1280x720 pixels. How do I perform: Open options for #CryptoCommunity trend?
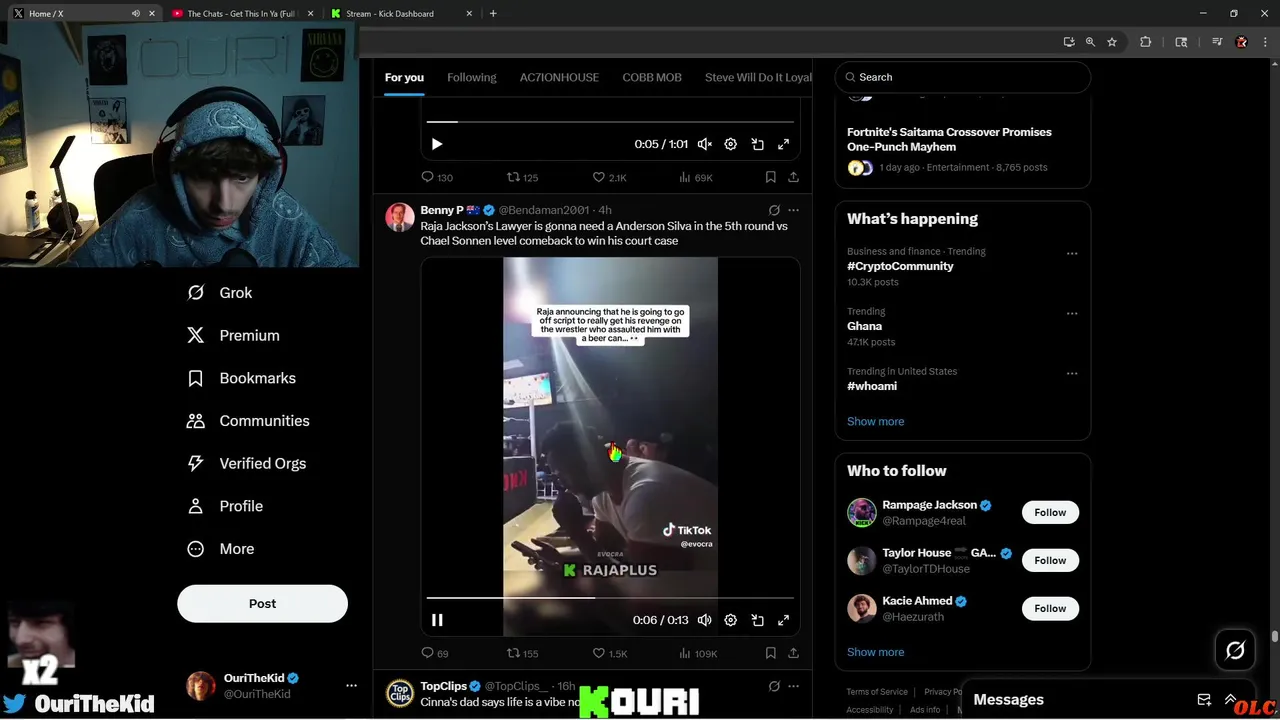pyautogui.click(x=1072, y=254)
